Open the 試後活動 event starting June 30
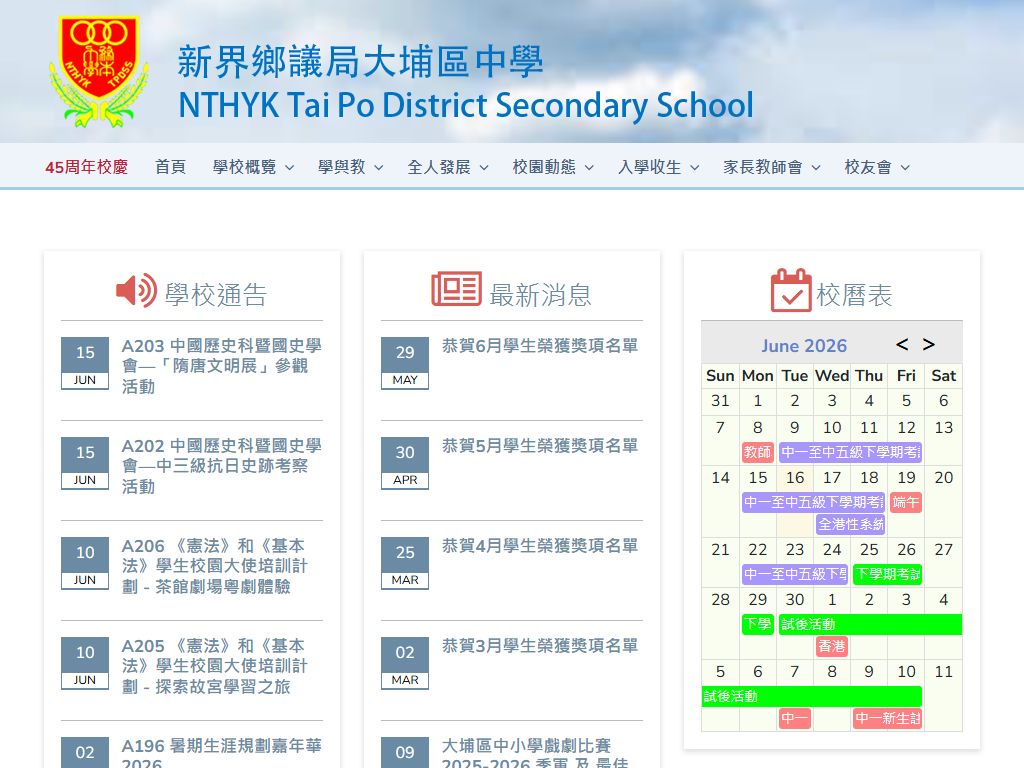Screen dimensions: 1024x768 click(871, 624)
